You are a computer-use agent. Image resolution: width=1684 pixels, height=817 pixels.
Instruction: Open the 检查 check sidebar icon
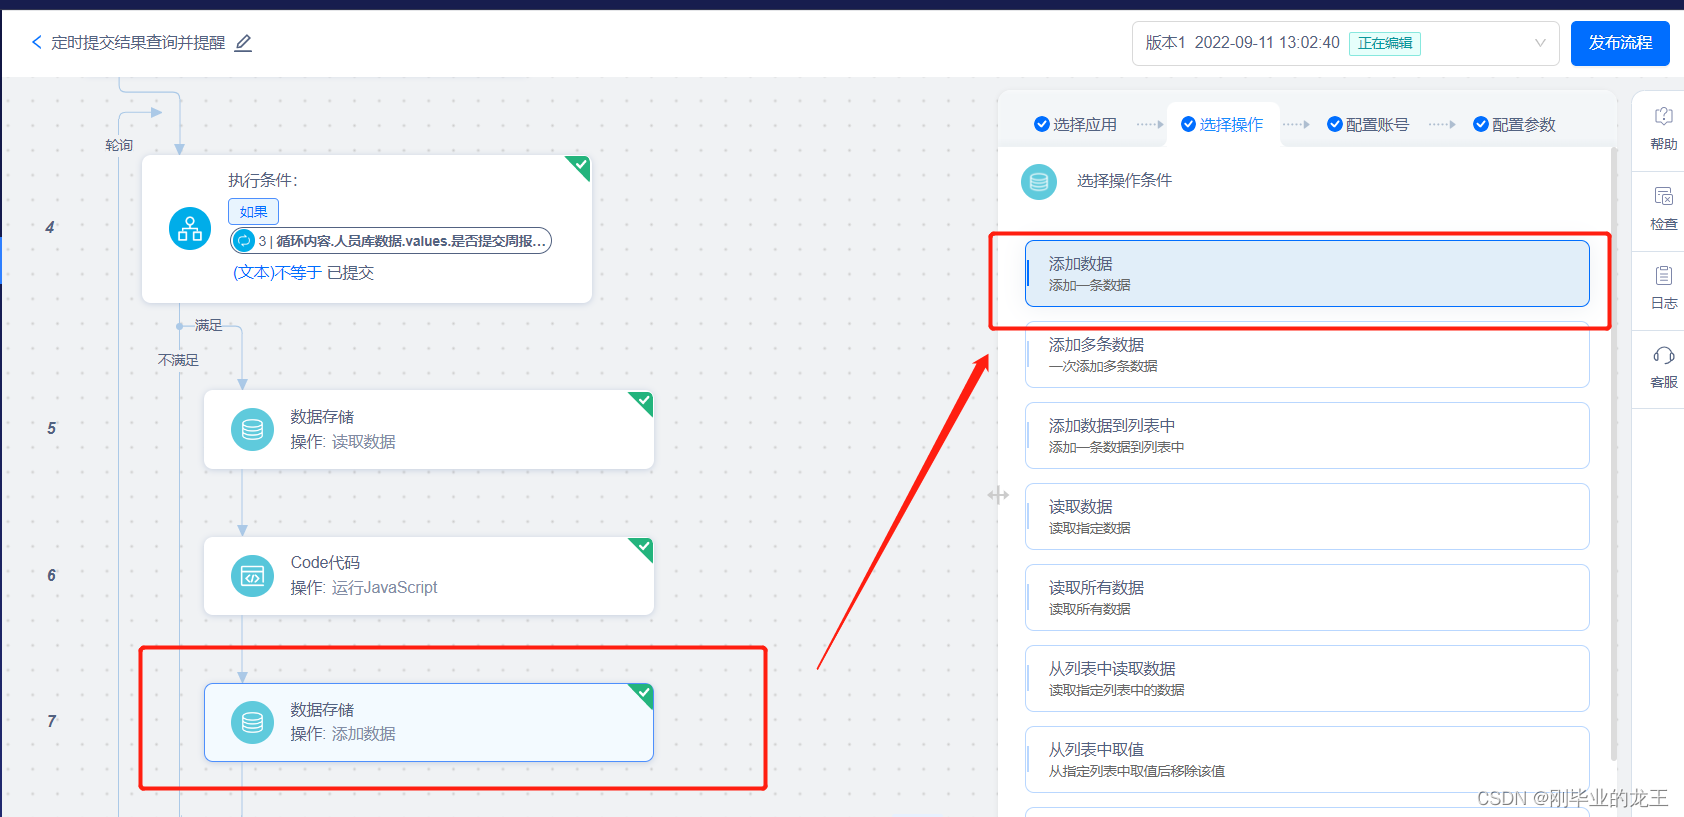pyautogui.click(x=1663, y=208)
